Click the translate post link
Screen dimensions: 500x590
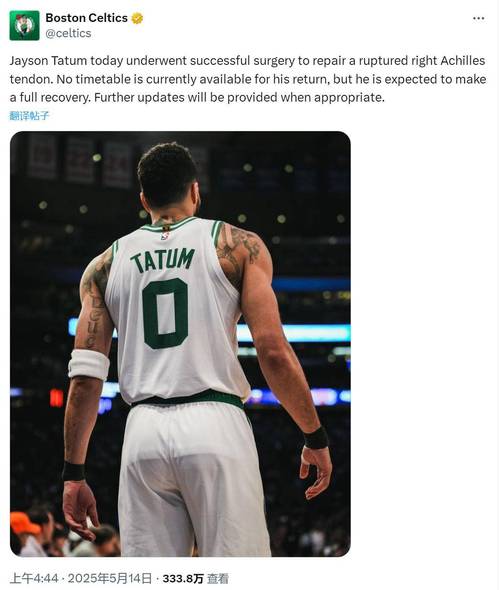click(29, 116)
